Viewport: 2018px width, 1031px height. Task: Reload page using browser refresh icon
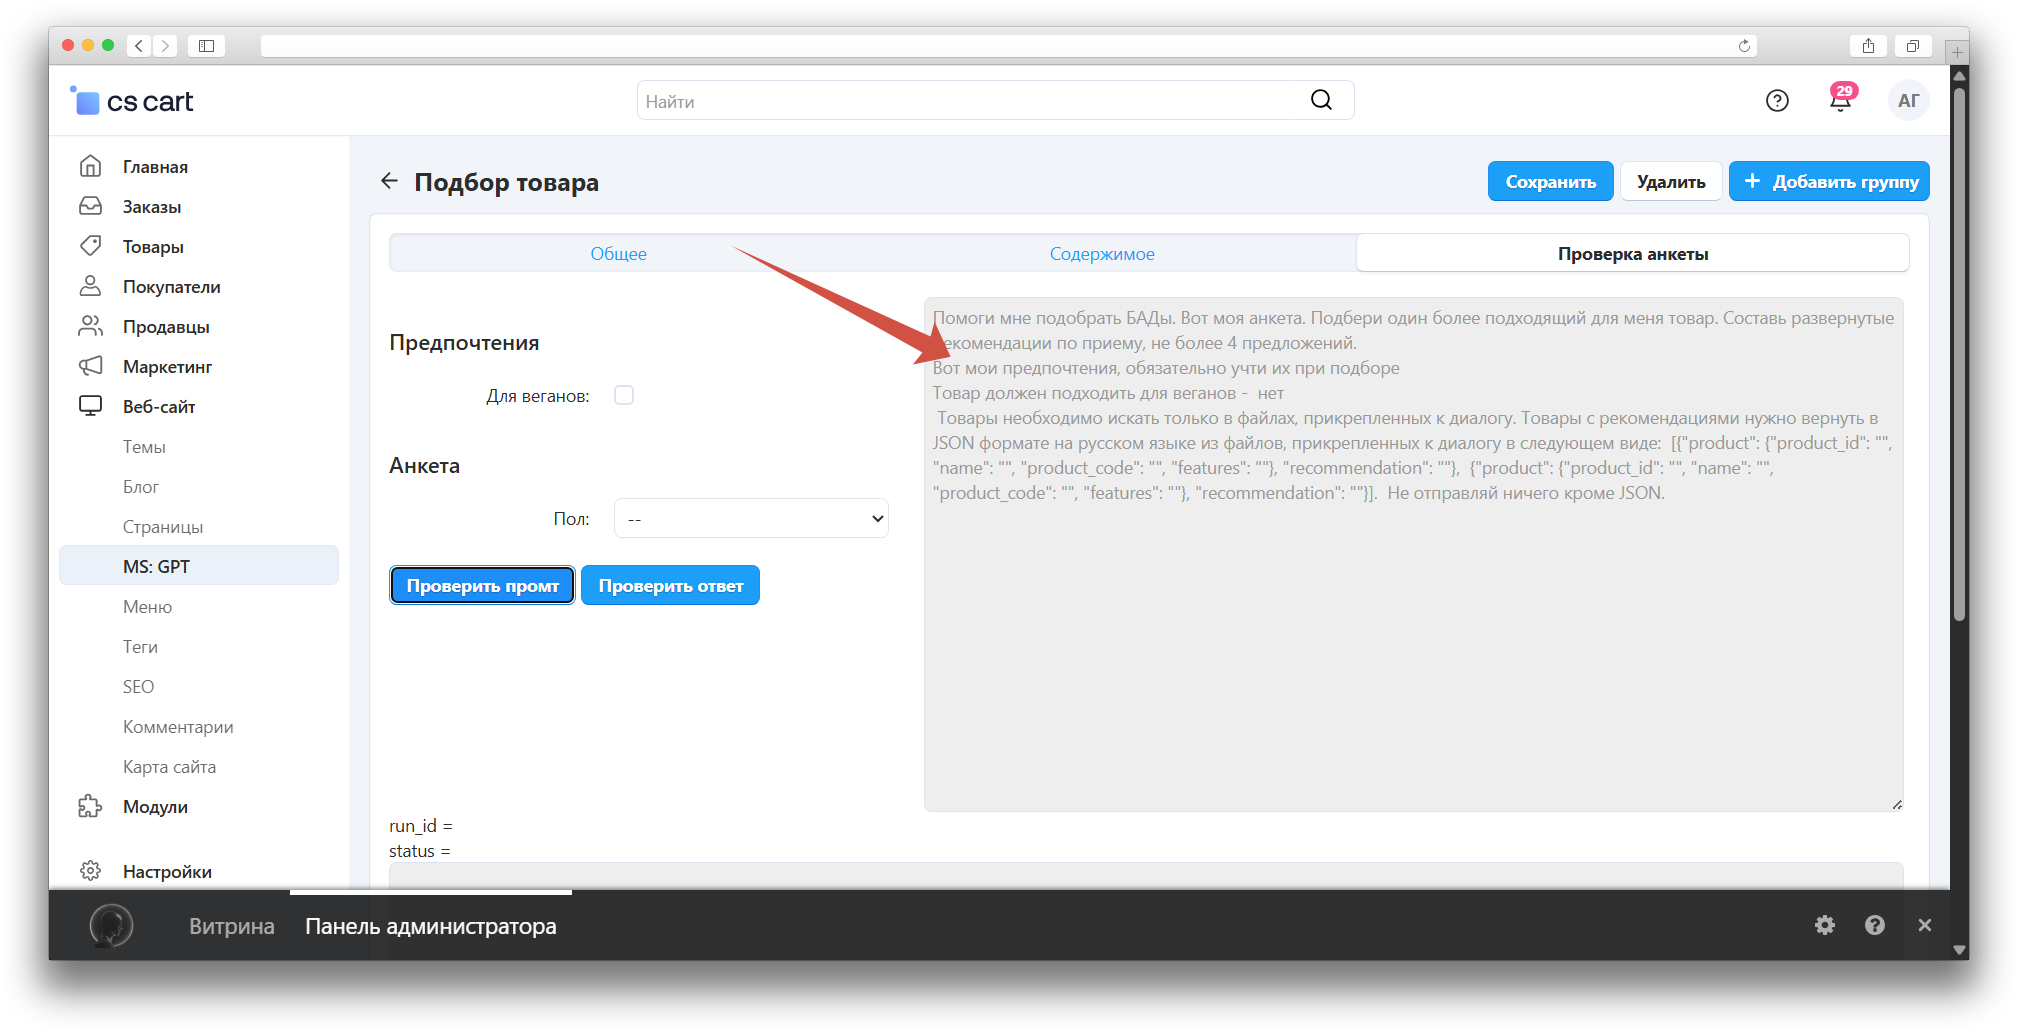pyautogui.click(x=1744, y=46)
